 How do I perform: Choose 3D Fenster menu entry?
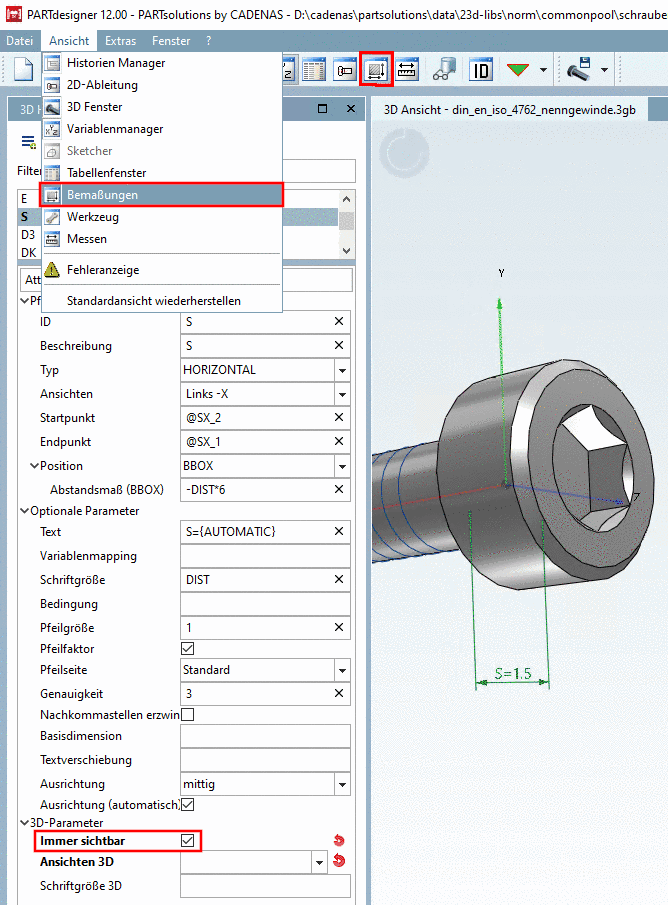point(162,107)
